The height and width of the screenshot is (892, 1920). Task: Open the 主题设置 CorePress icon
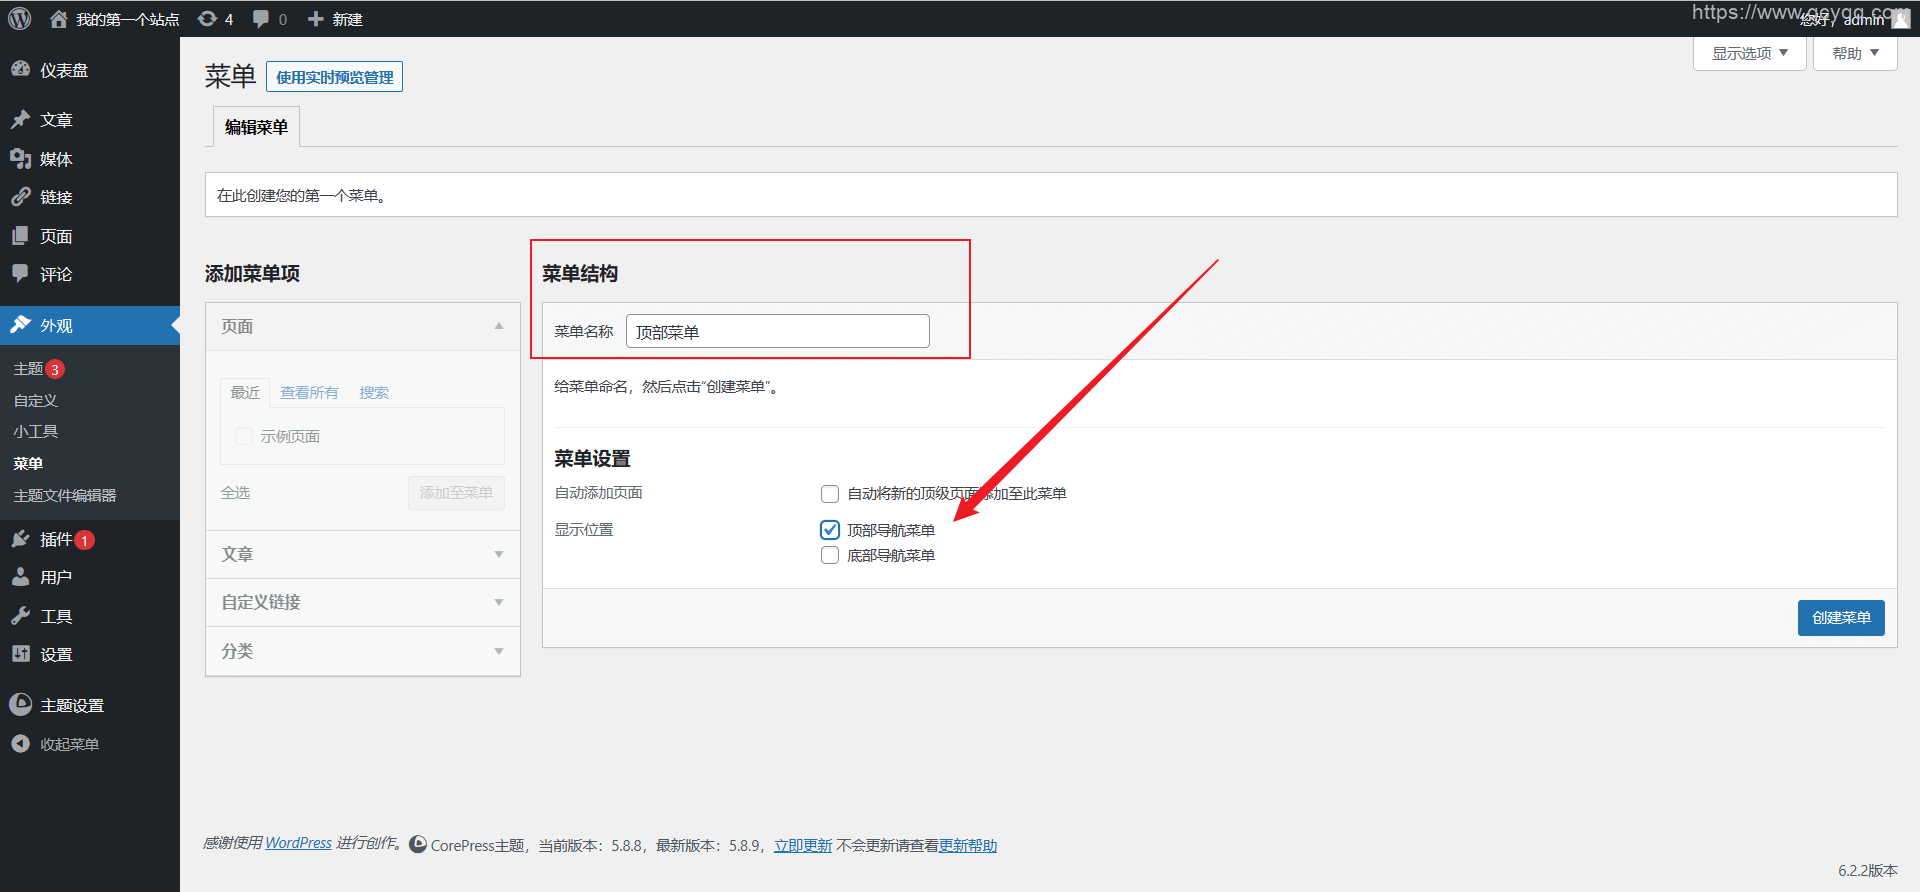(20, 705)
